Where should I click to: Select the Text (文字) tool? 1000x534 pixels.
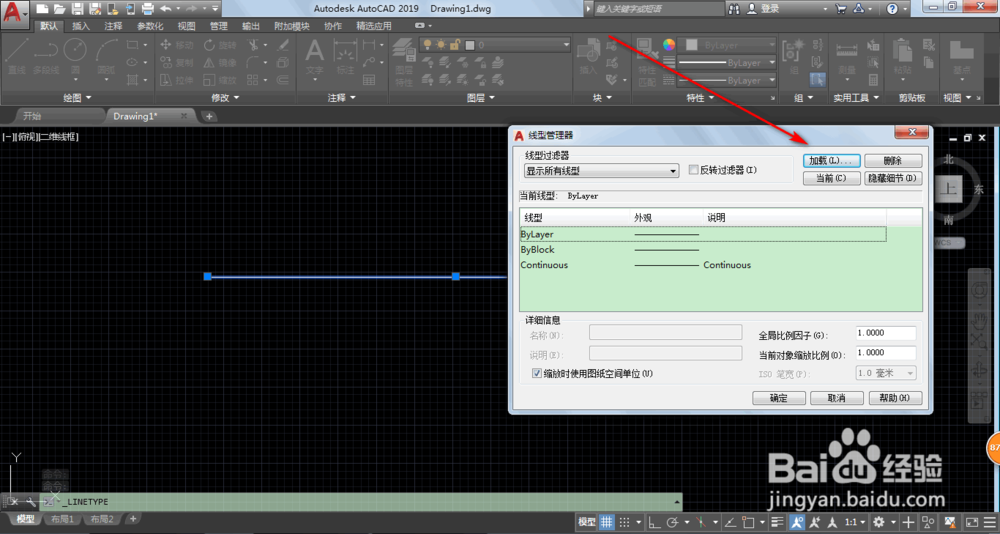pyautogui.click(x=314, y=57)
